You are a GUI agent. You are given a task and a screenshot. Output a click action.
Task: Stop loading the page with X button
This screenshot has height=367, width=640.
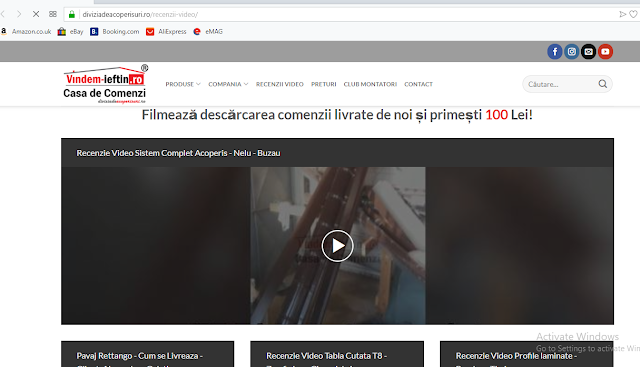(36, 14)
